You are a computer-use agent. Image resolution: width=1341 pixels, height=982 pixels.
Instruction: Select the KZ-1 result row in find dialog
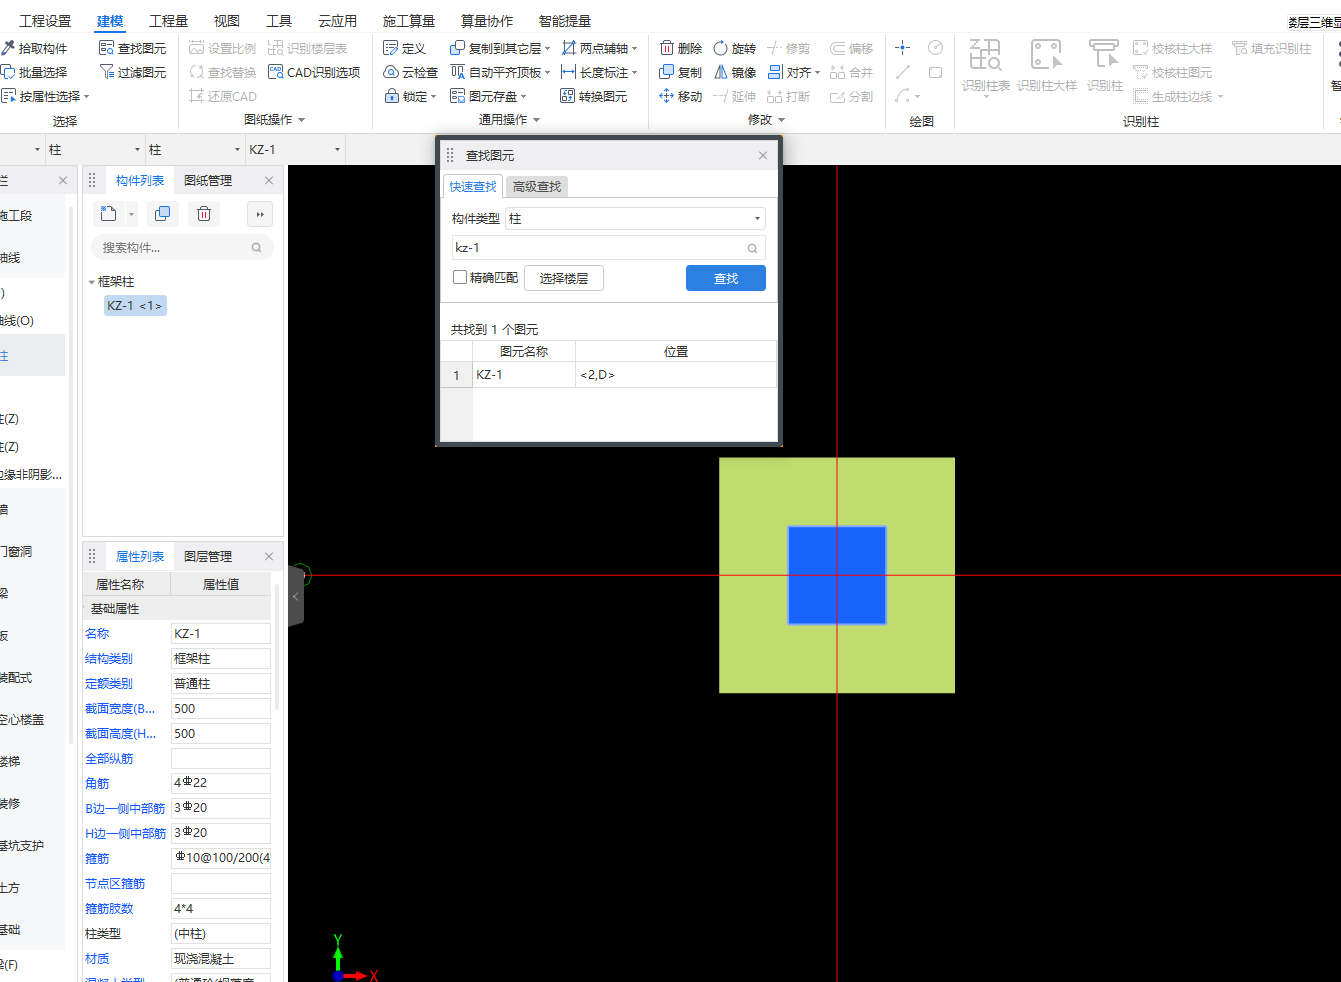[523, 374]
